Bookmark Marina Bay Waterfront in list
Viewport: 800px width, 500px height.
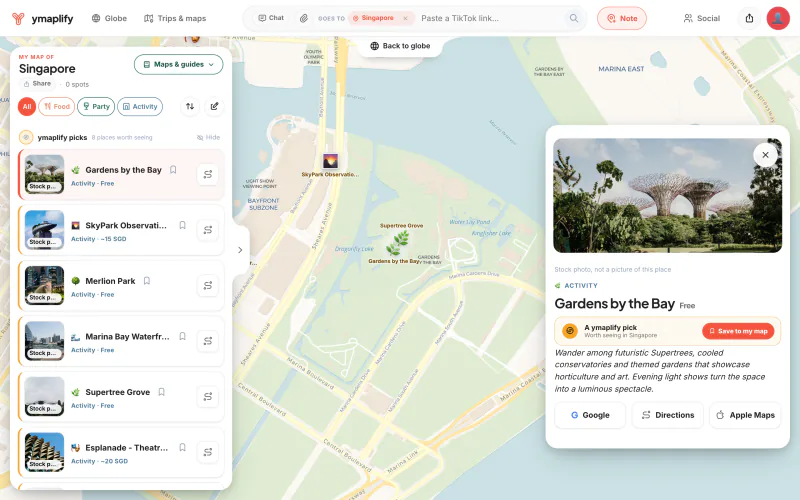pyautogui.click(x=183, y=337)
